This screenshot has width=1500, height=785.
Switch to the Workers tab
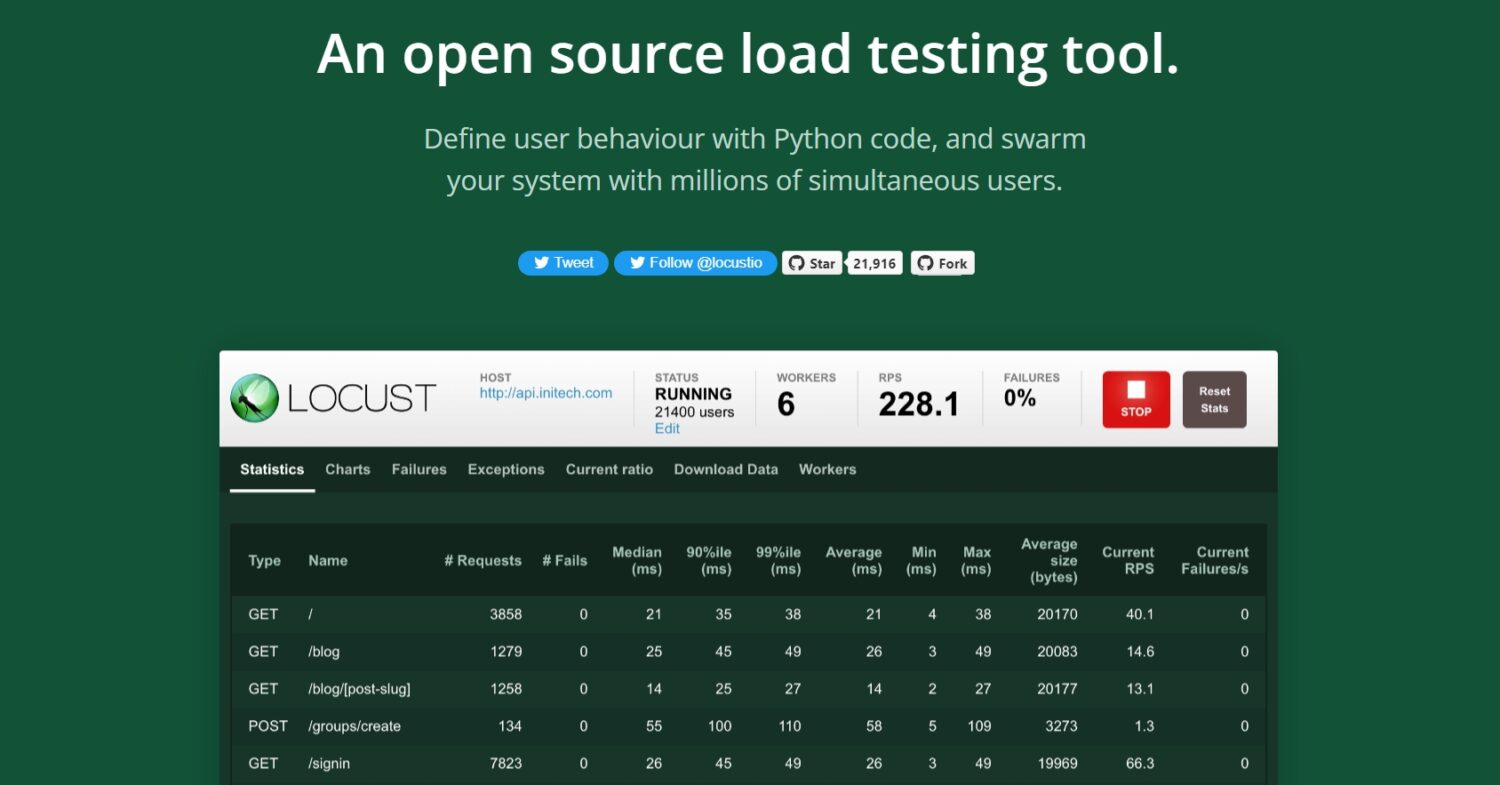coord(827,469)
